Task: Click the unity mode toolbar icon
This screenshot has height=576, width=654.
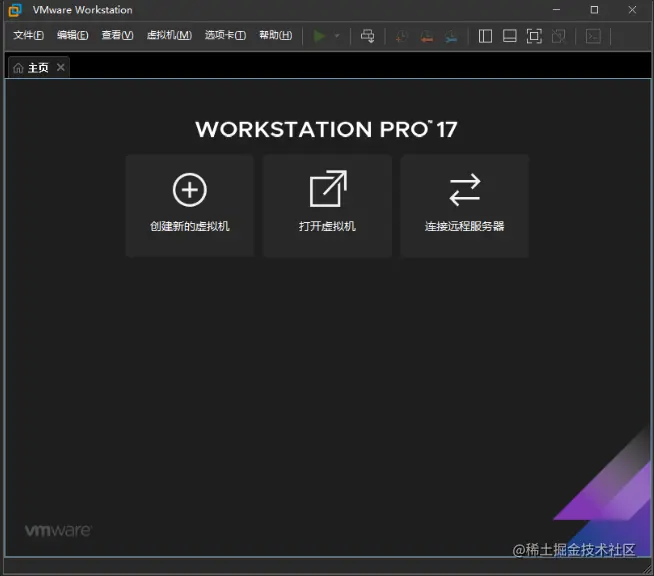Action: coord(559,36)
